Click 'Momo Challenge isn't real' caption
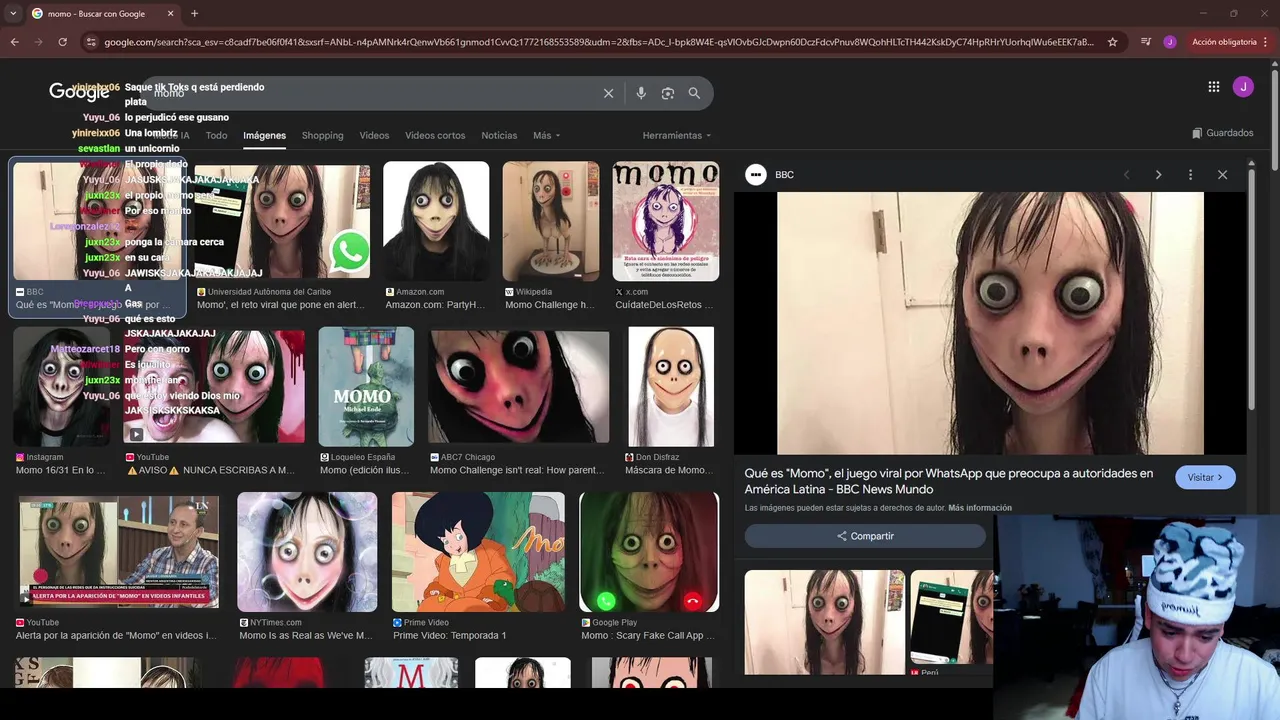The width and height of the screenshot is (1280, 720). click(x=517, y=470)
